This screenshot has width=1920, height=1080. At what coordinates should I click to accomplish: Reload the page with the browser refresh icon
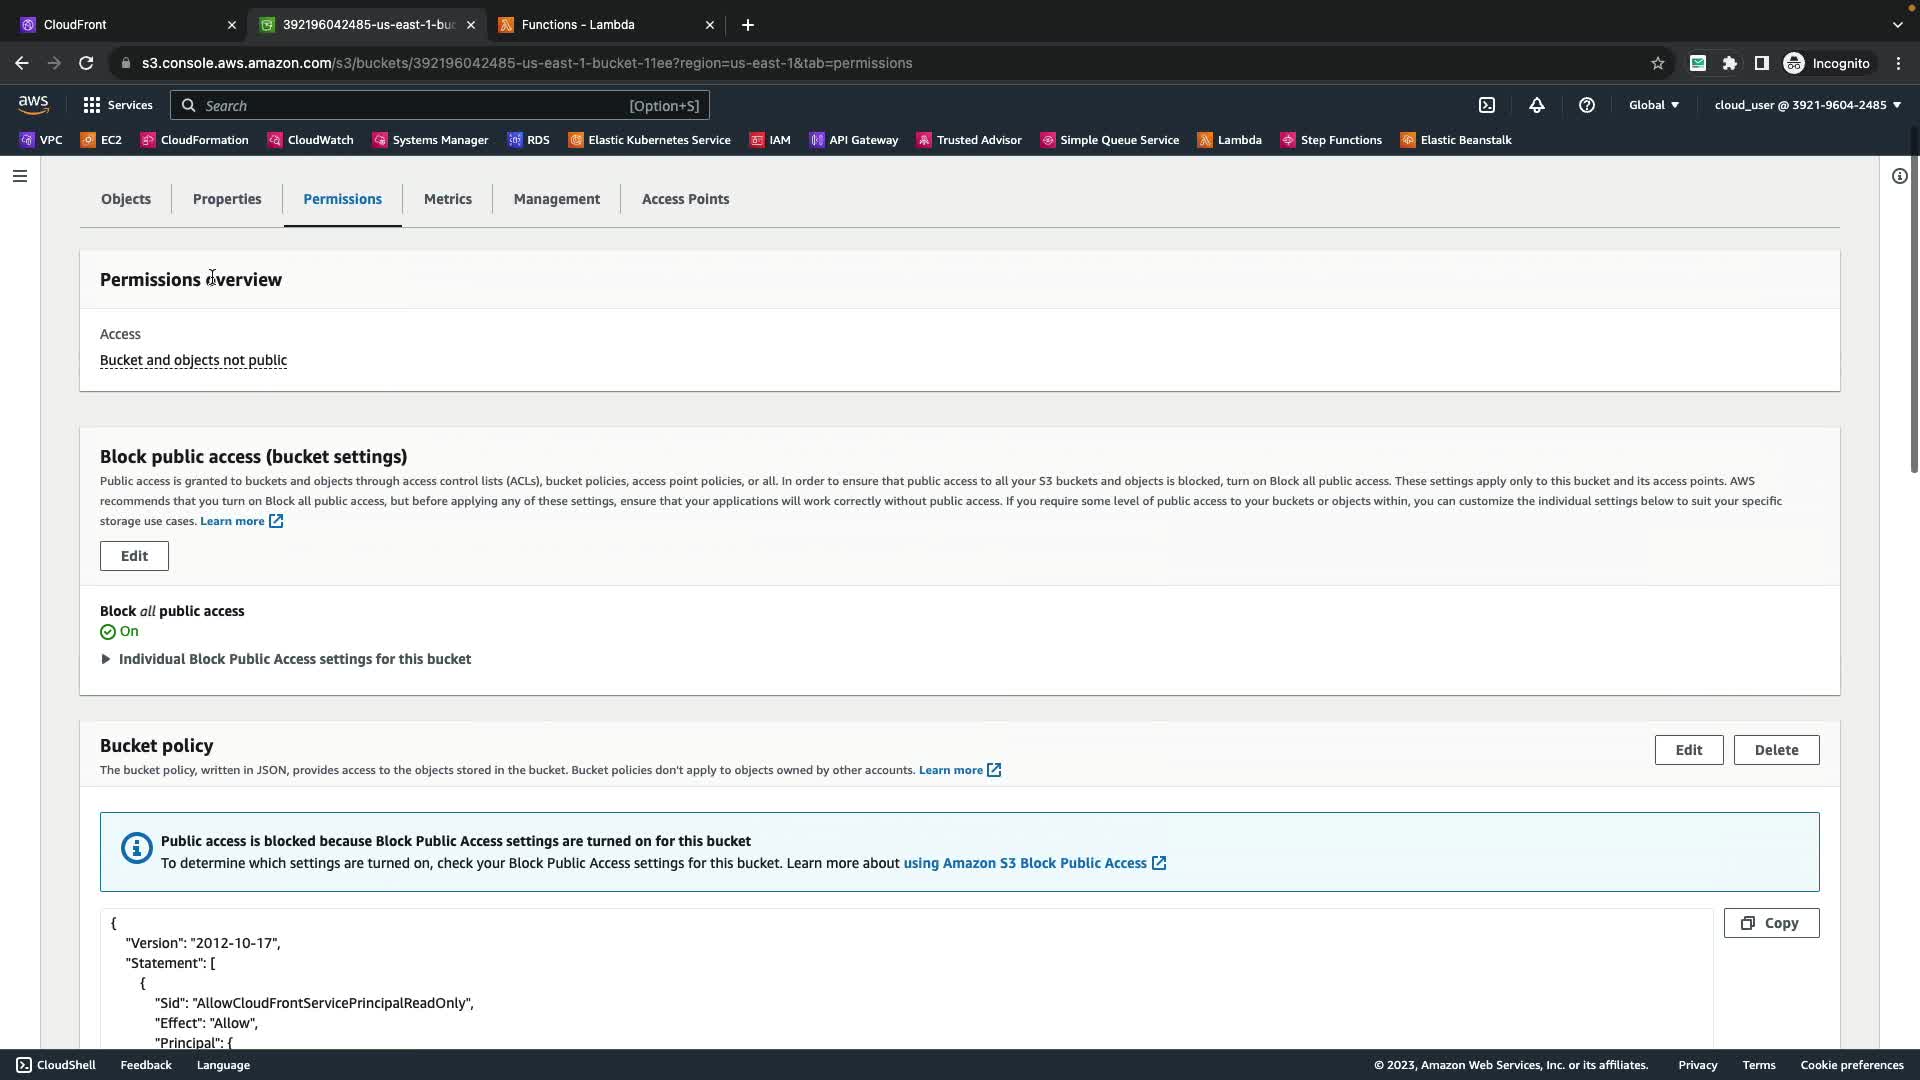click(x=86, y=63)
